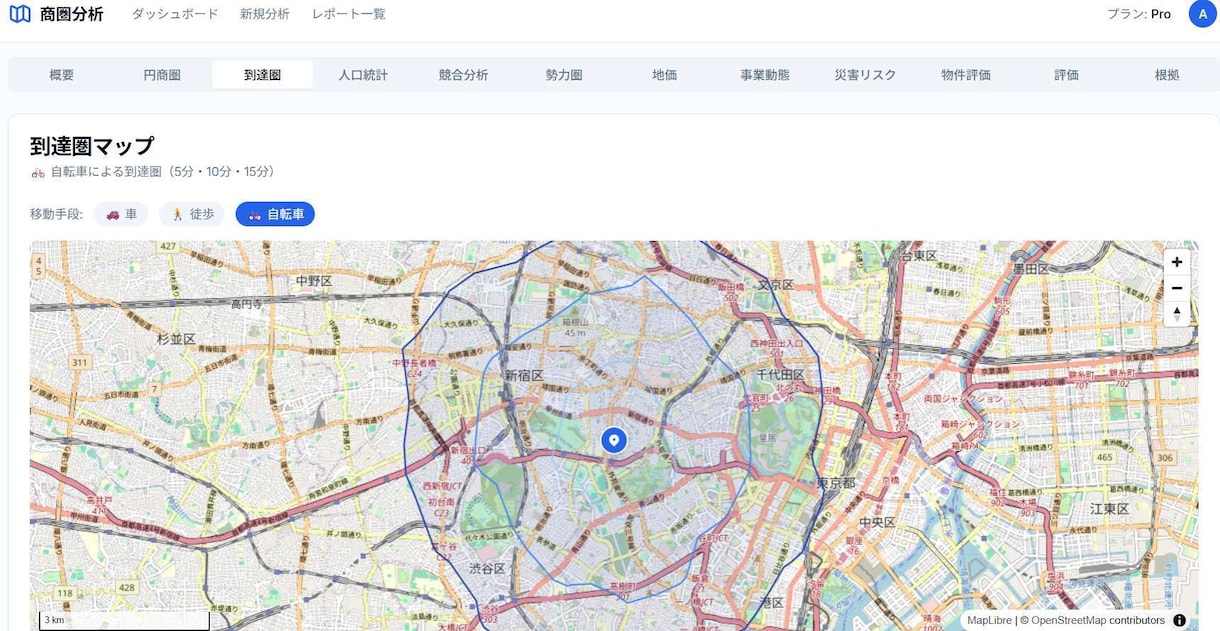The height and width of the screenshot is (631, 1220).
Task: Switch to the 円商圏 tab
Action: click(x=162, y=75)
